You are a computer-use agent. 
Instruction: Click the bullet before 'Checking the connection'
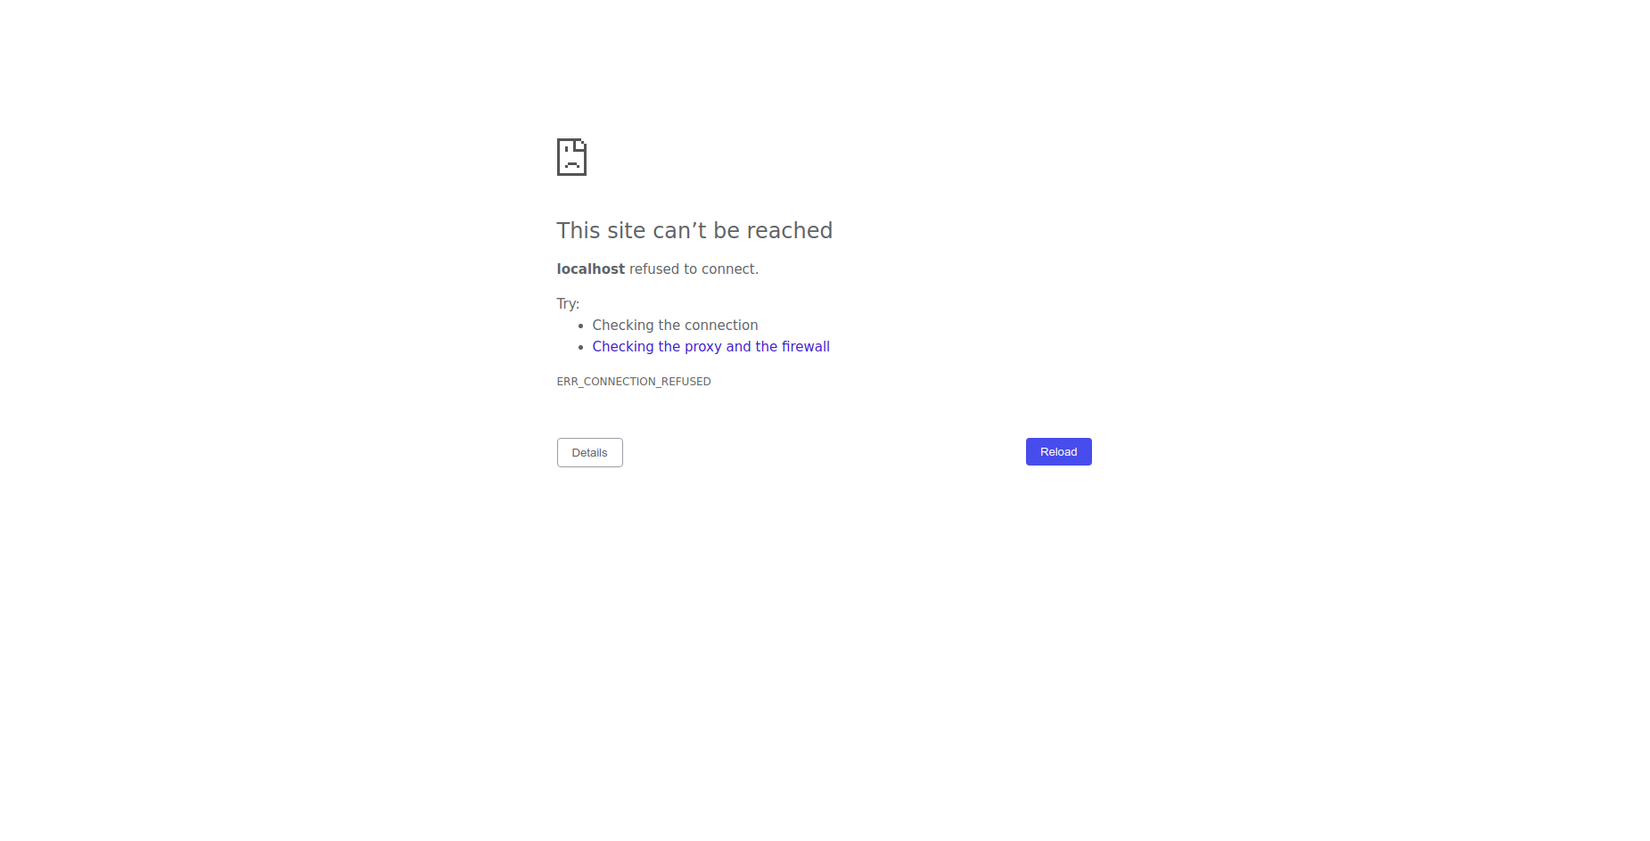point(580,326)
